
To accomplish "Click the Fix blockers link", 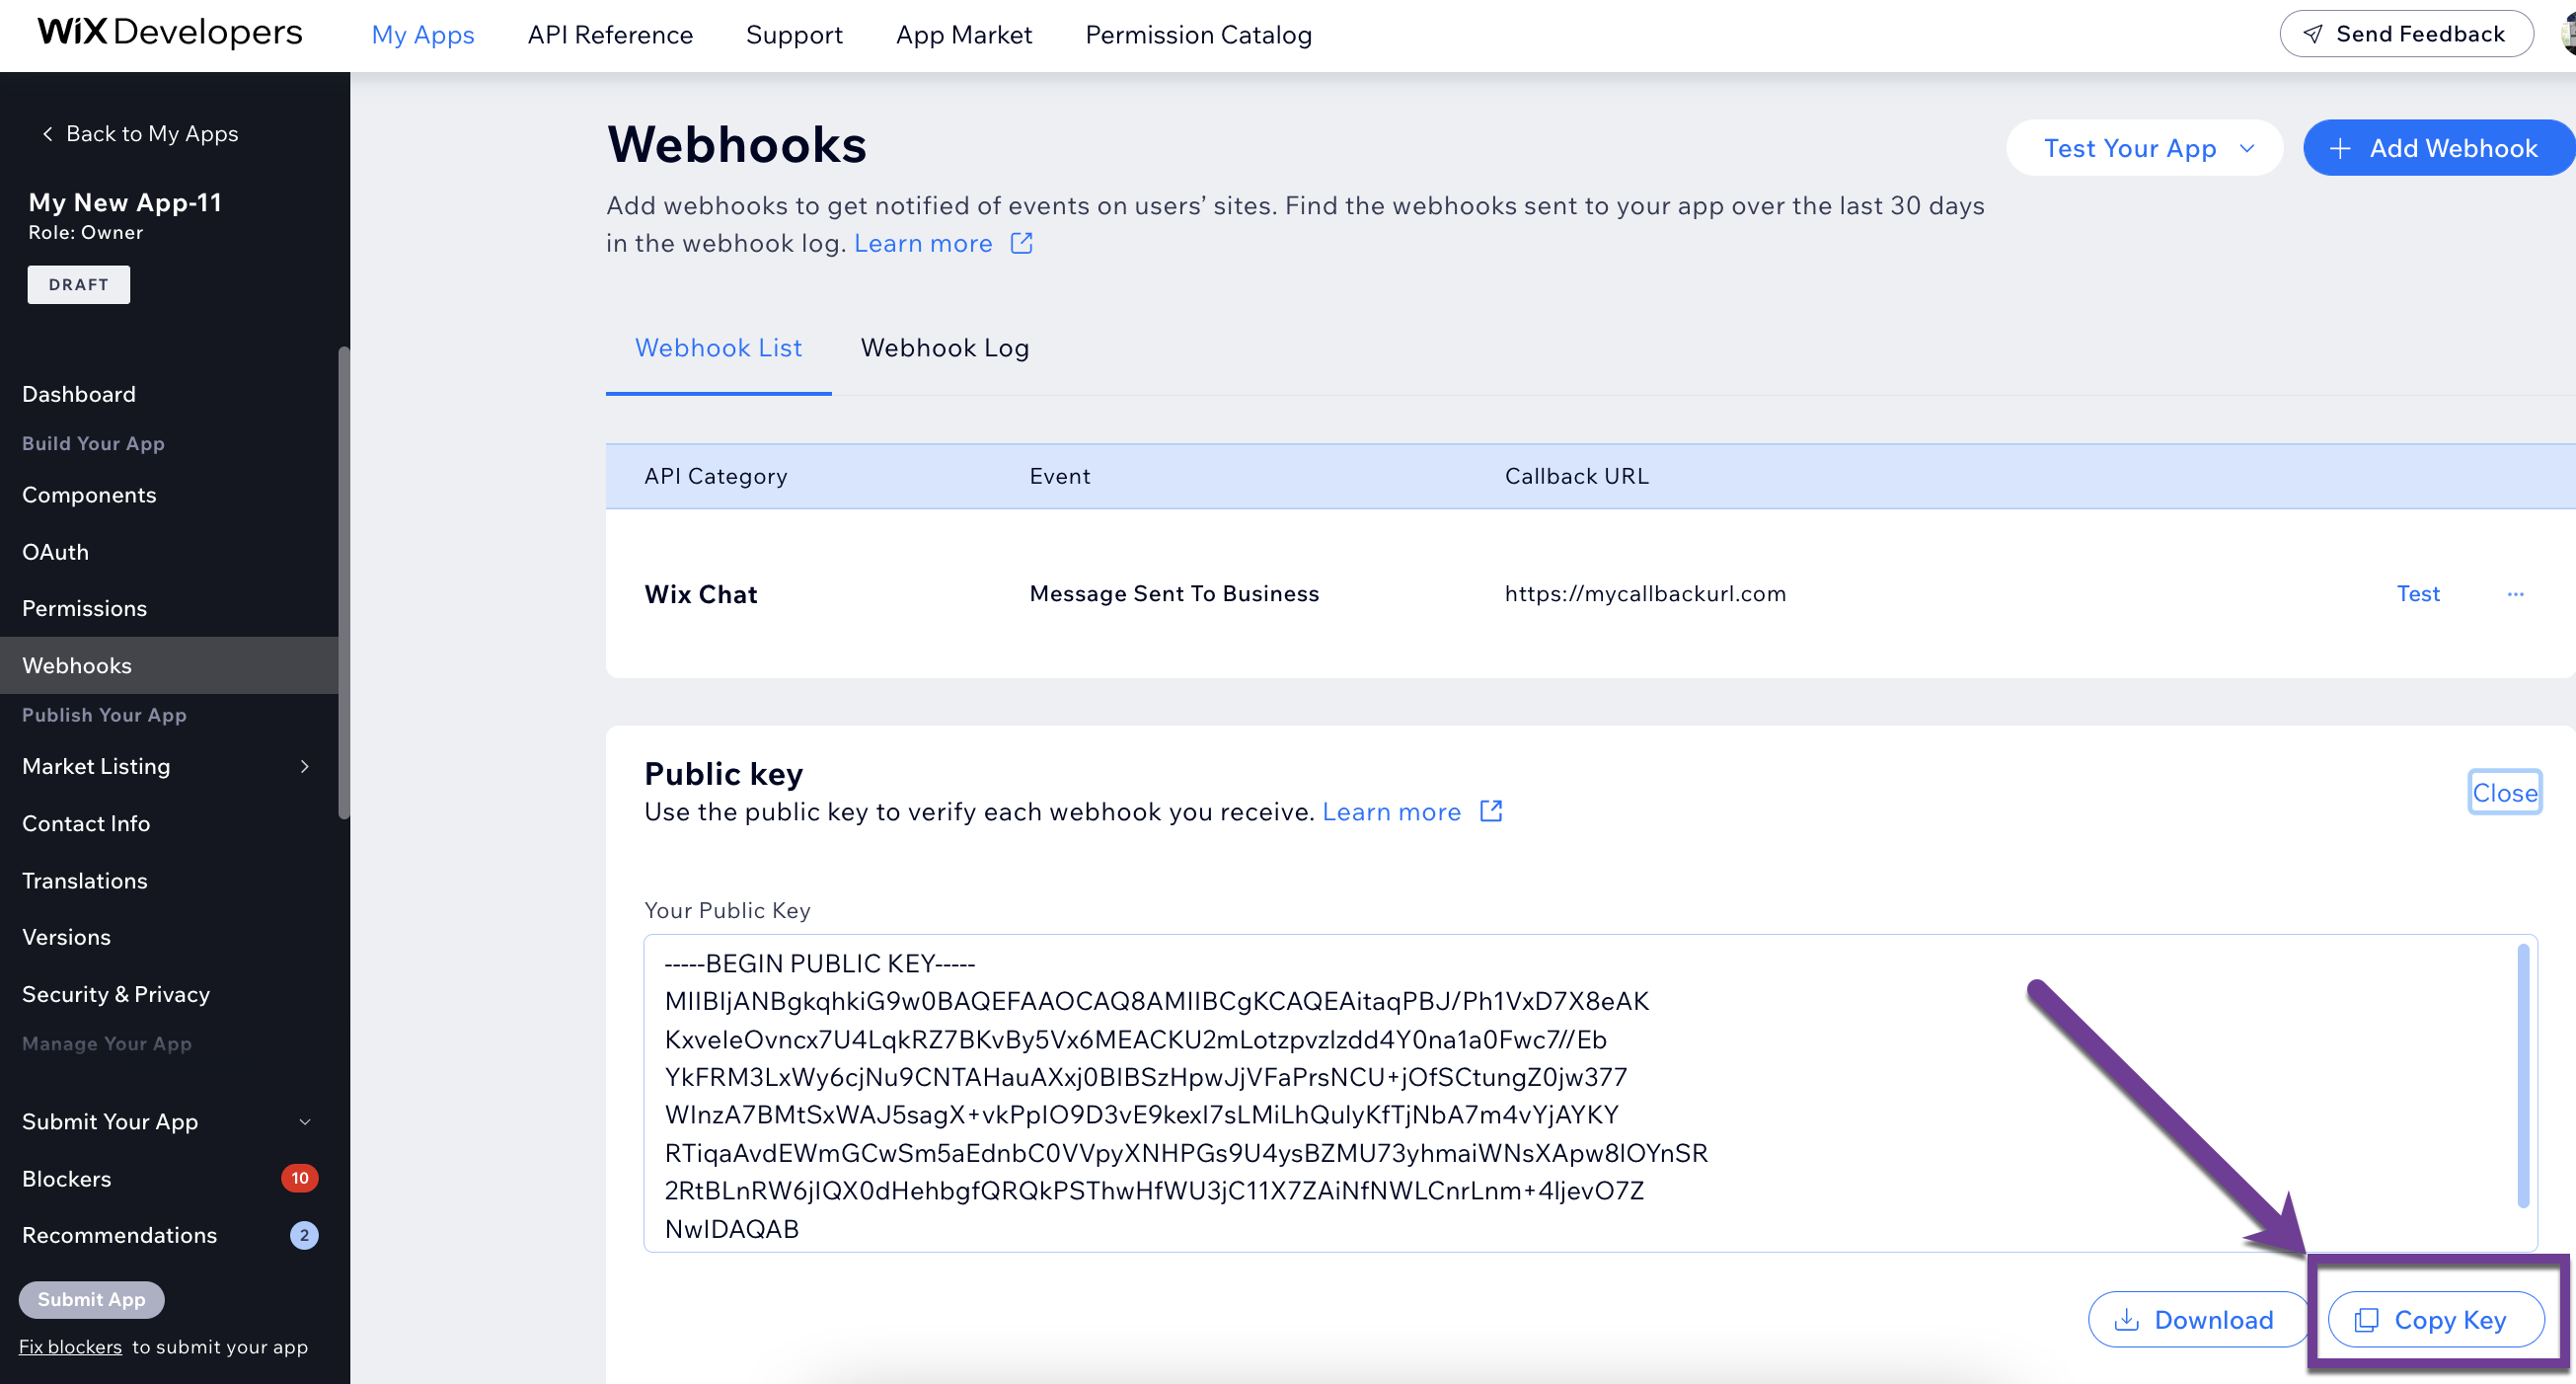I will coord(70,1347).
